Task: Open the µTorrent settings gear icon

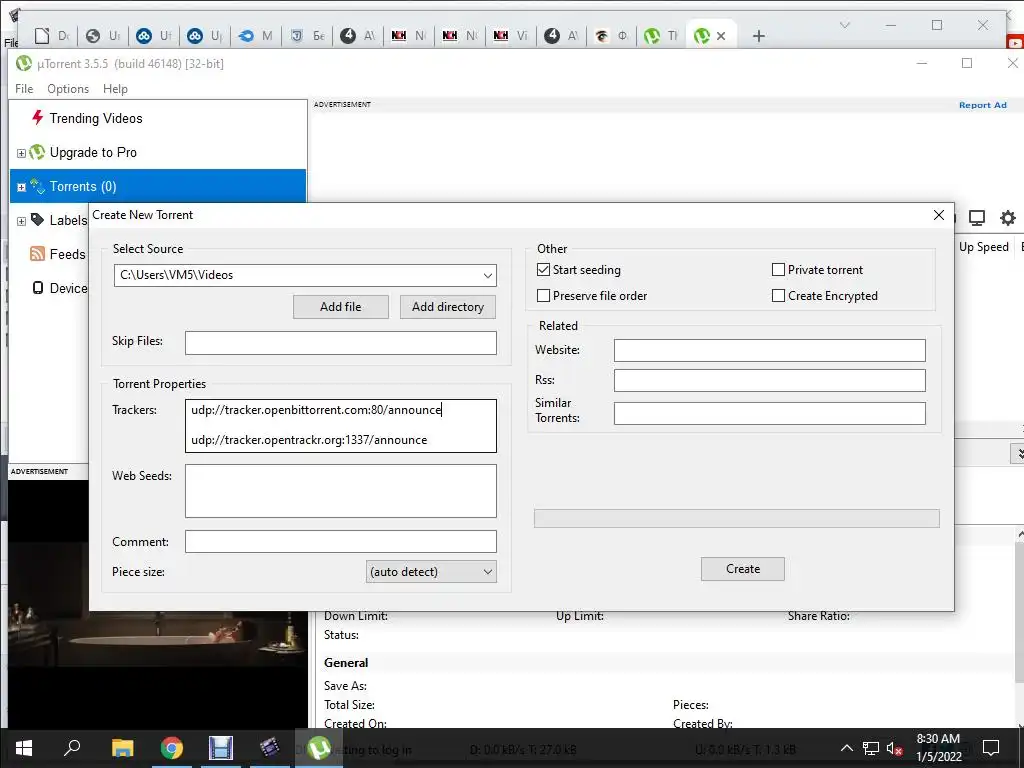Action: tap(1008, 217)
